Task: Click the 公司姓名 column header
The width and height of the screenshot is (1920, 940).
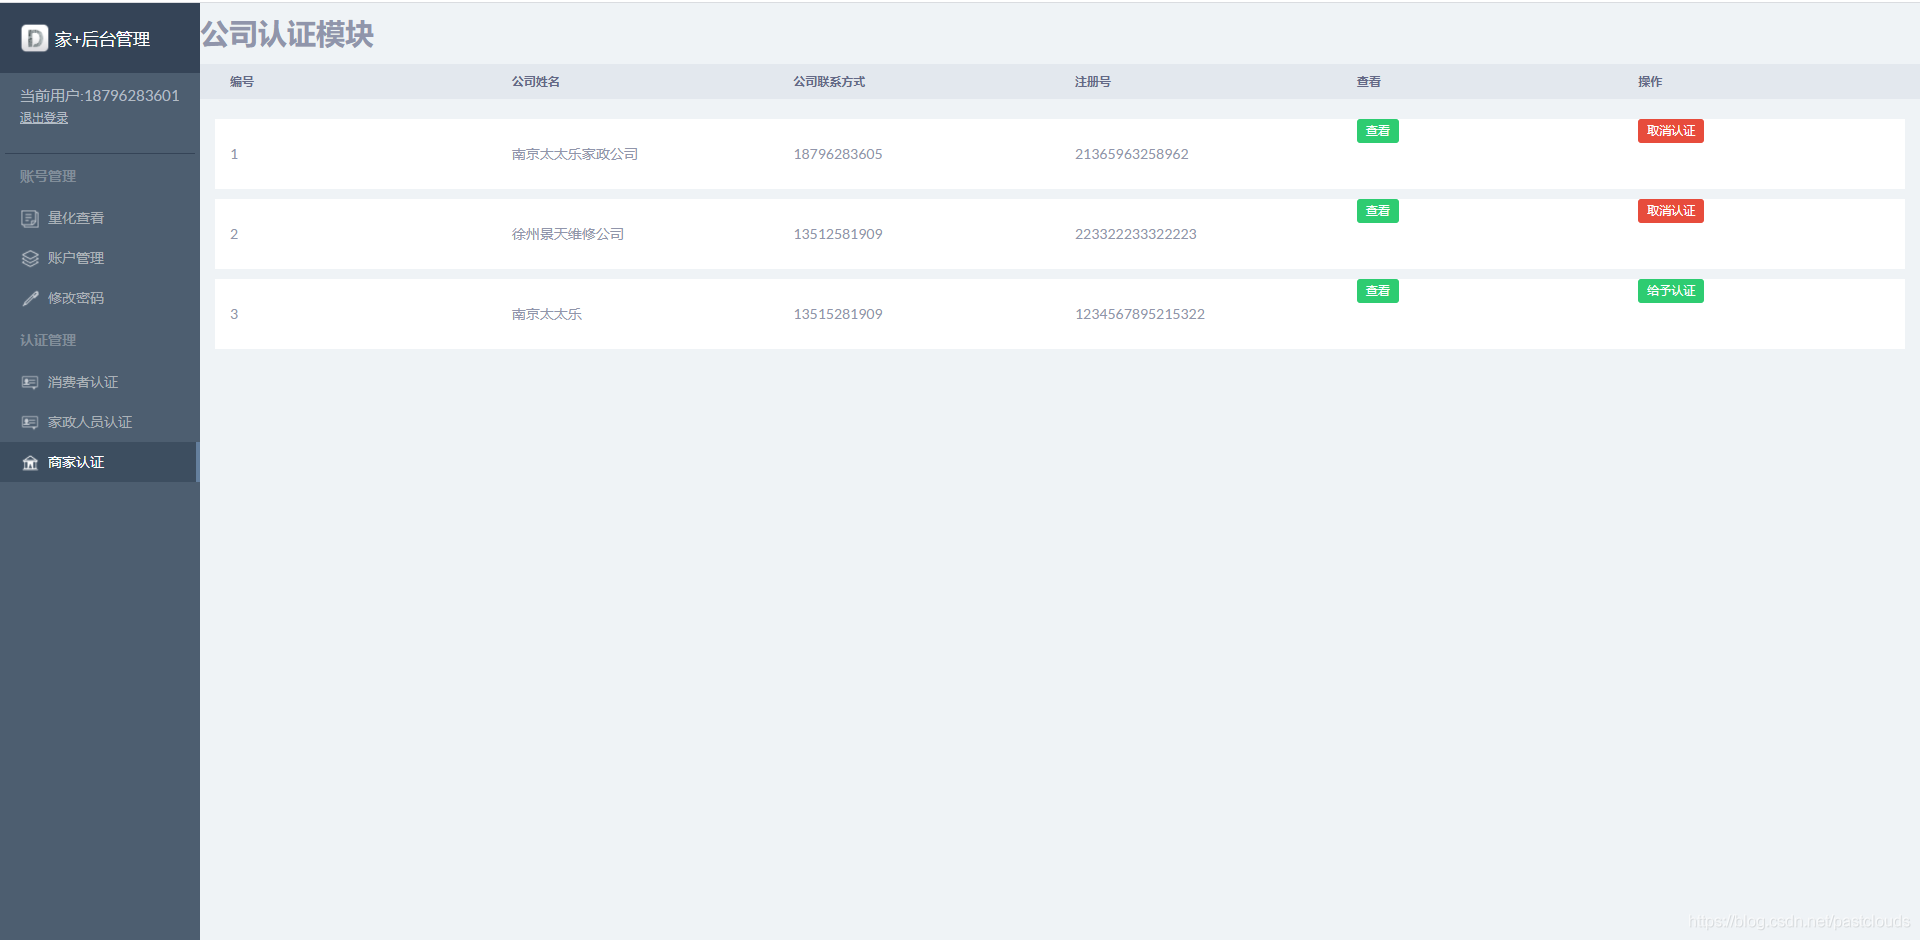Action: 536,82
